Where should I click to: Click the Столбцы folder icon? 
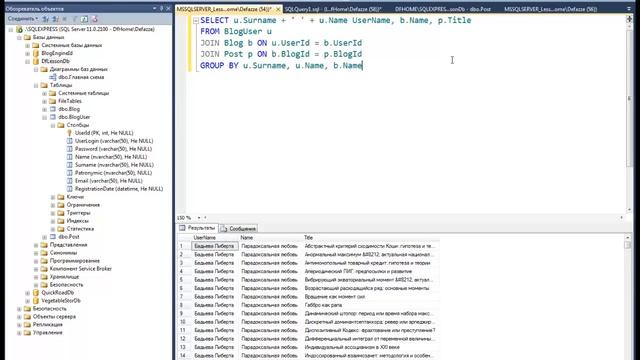61,125
